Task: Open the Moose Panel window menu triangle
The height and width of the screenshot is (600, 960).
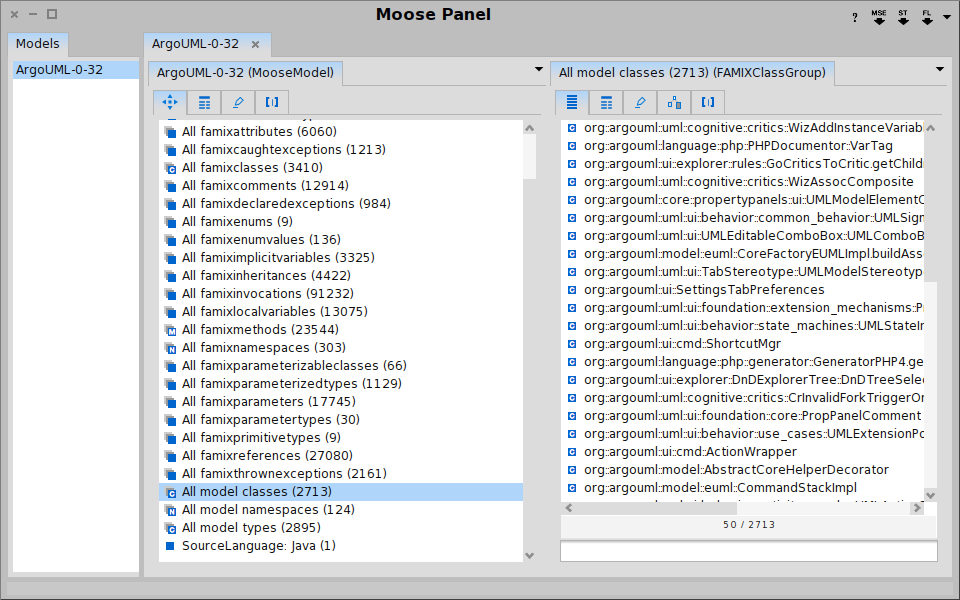Action: pos(948,18)
